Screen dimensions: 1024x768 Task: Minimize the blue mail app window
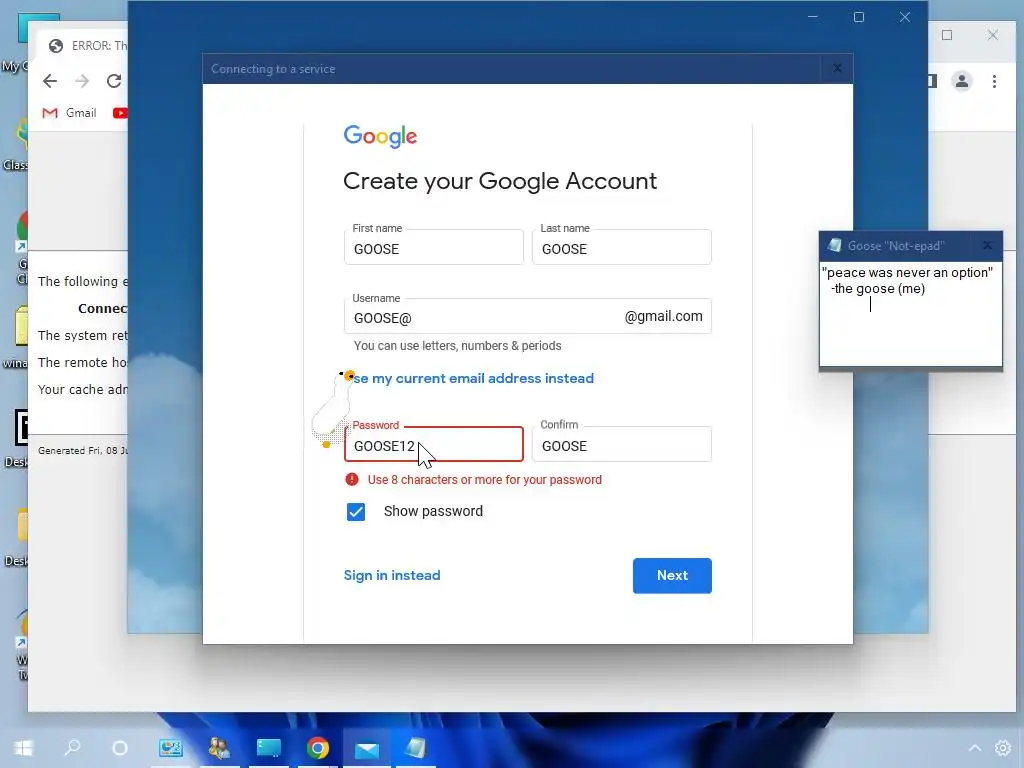click(812, 17)
